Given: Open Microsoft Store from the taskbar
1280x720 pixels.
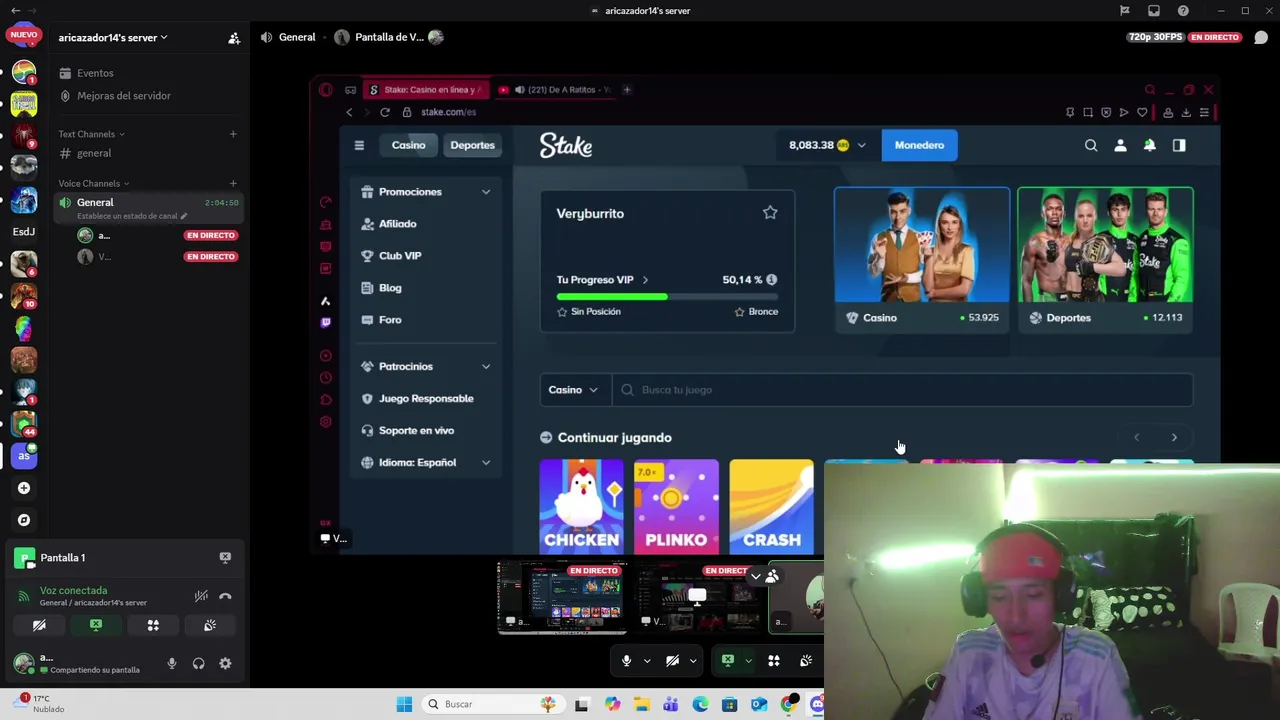Looking at the screenshot, I should click(x=730, y=704).
